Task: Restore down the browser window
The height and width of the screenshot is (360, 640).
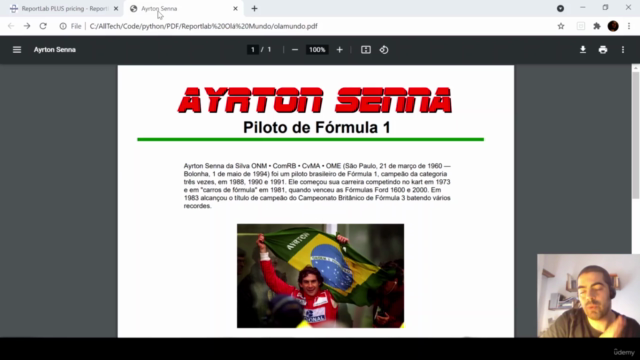Action: (x=605, y=8)
